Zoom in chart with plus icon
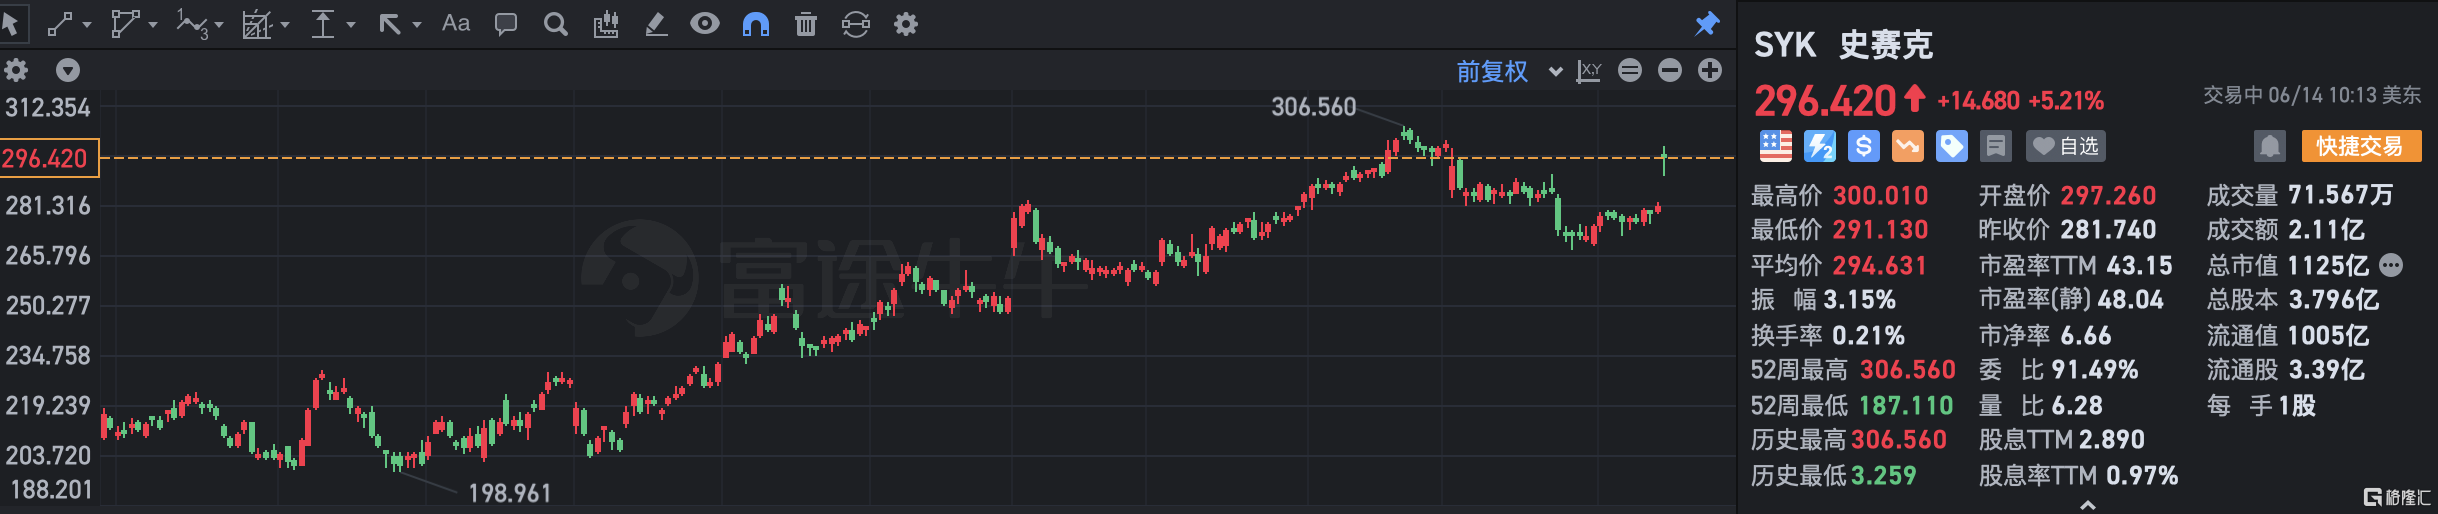The image size is (2438, 514). coord(1710,70)
